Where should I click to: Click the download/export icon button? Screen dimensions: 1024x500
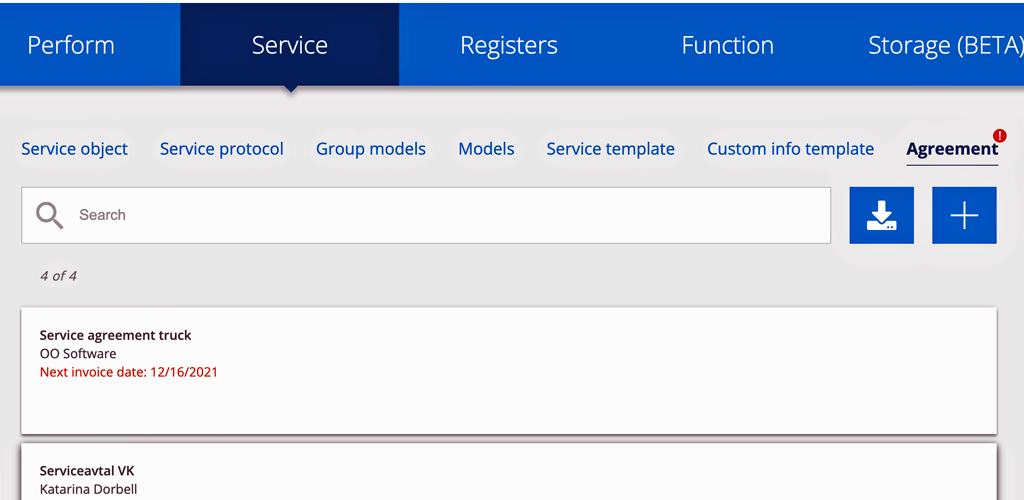tap(881, 215)
